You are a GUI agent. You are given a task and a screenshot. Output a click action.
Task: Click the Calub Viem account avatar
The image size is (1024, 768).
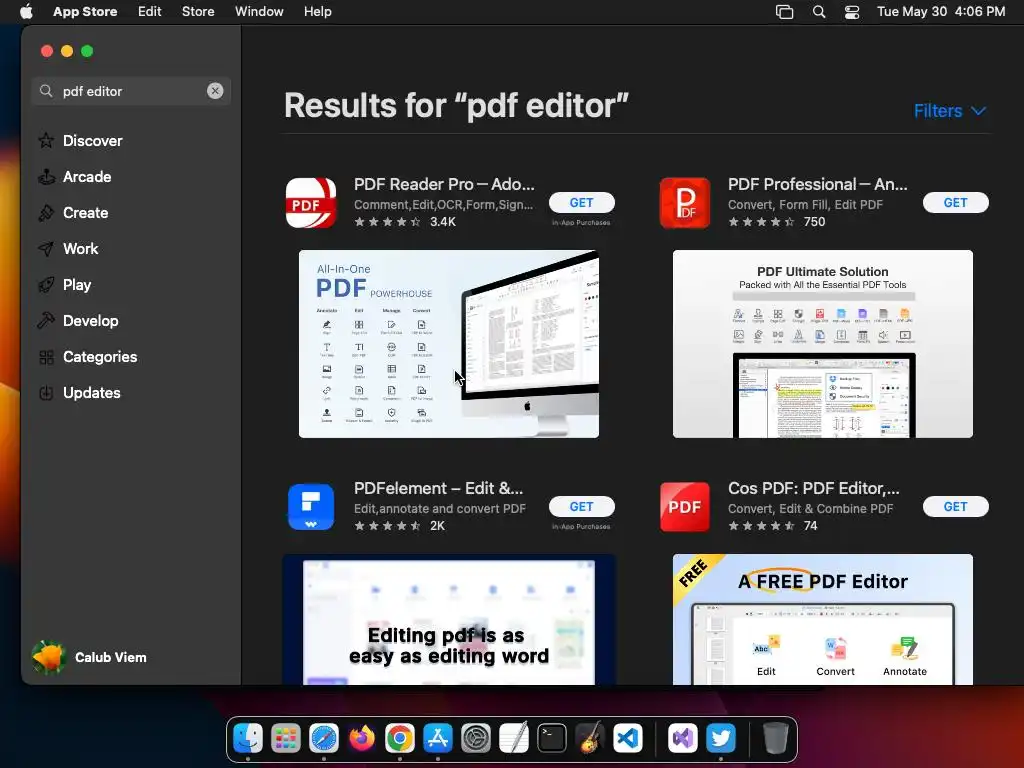pyautogui.click(x=49, y=657)
